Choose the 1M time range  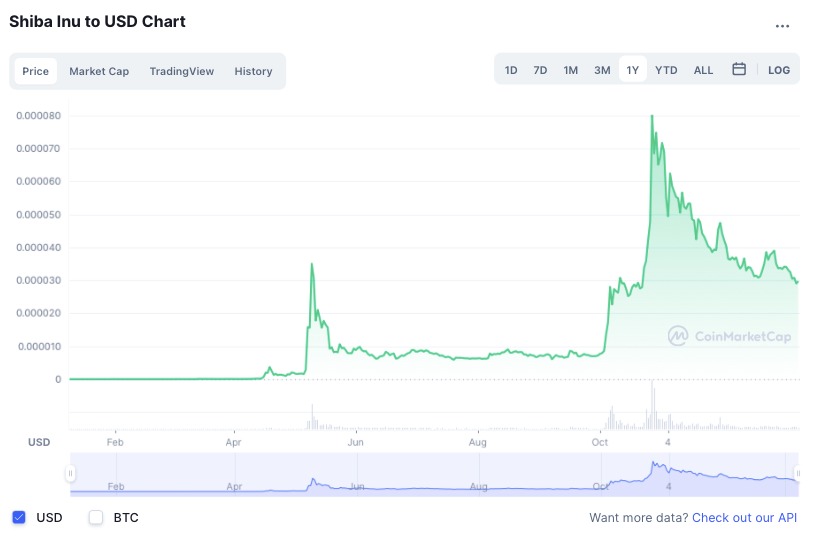(x=570, y=70)
